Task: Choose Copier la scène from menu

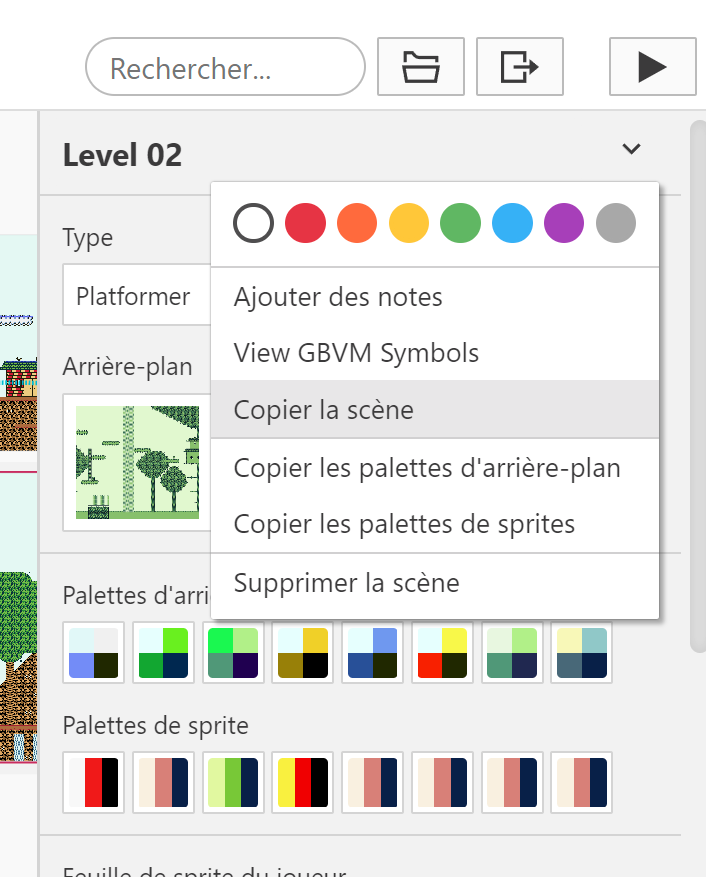Action: click(323, 410)
